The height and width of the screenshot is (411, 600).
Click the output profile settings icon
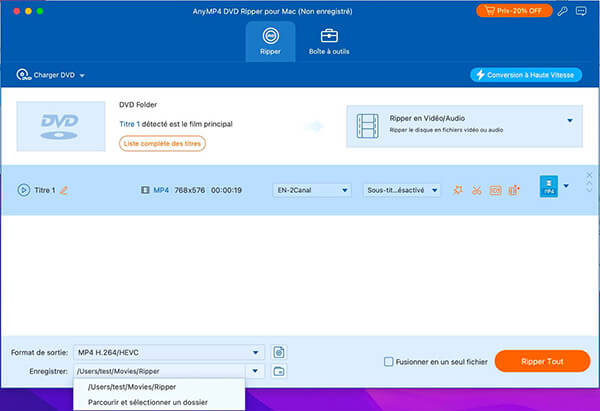tap(279, 352)
